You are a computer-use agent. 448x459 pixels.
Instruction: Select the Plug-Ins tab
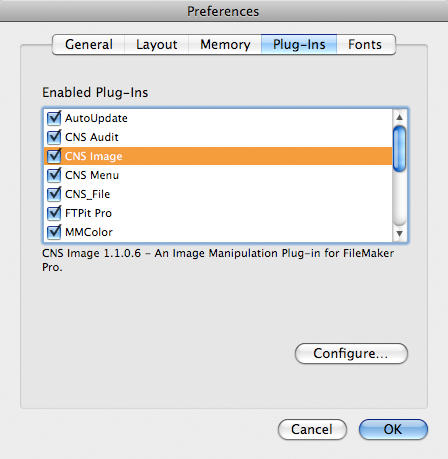tap(299, 44)
